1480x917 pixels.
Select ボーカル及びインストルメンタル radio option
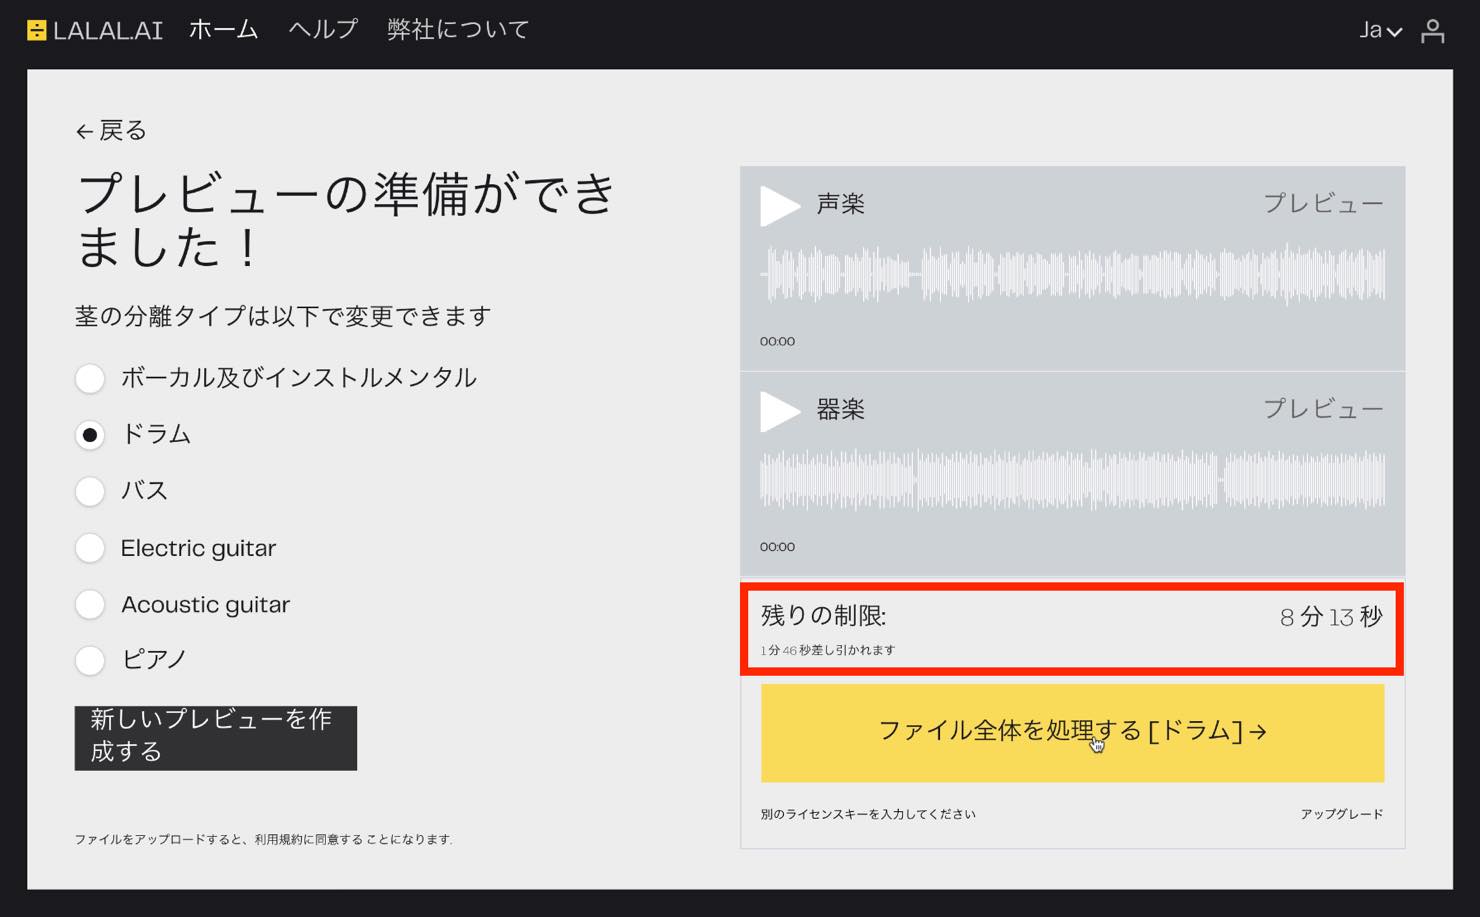(x=90, y=378)
